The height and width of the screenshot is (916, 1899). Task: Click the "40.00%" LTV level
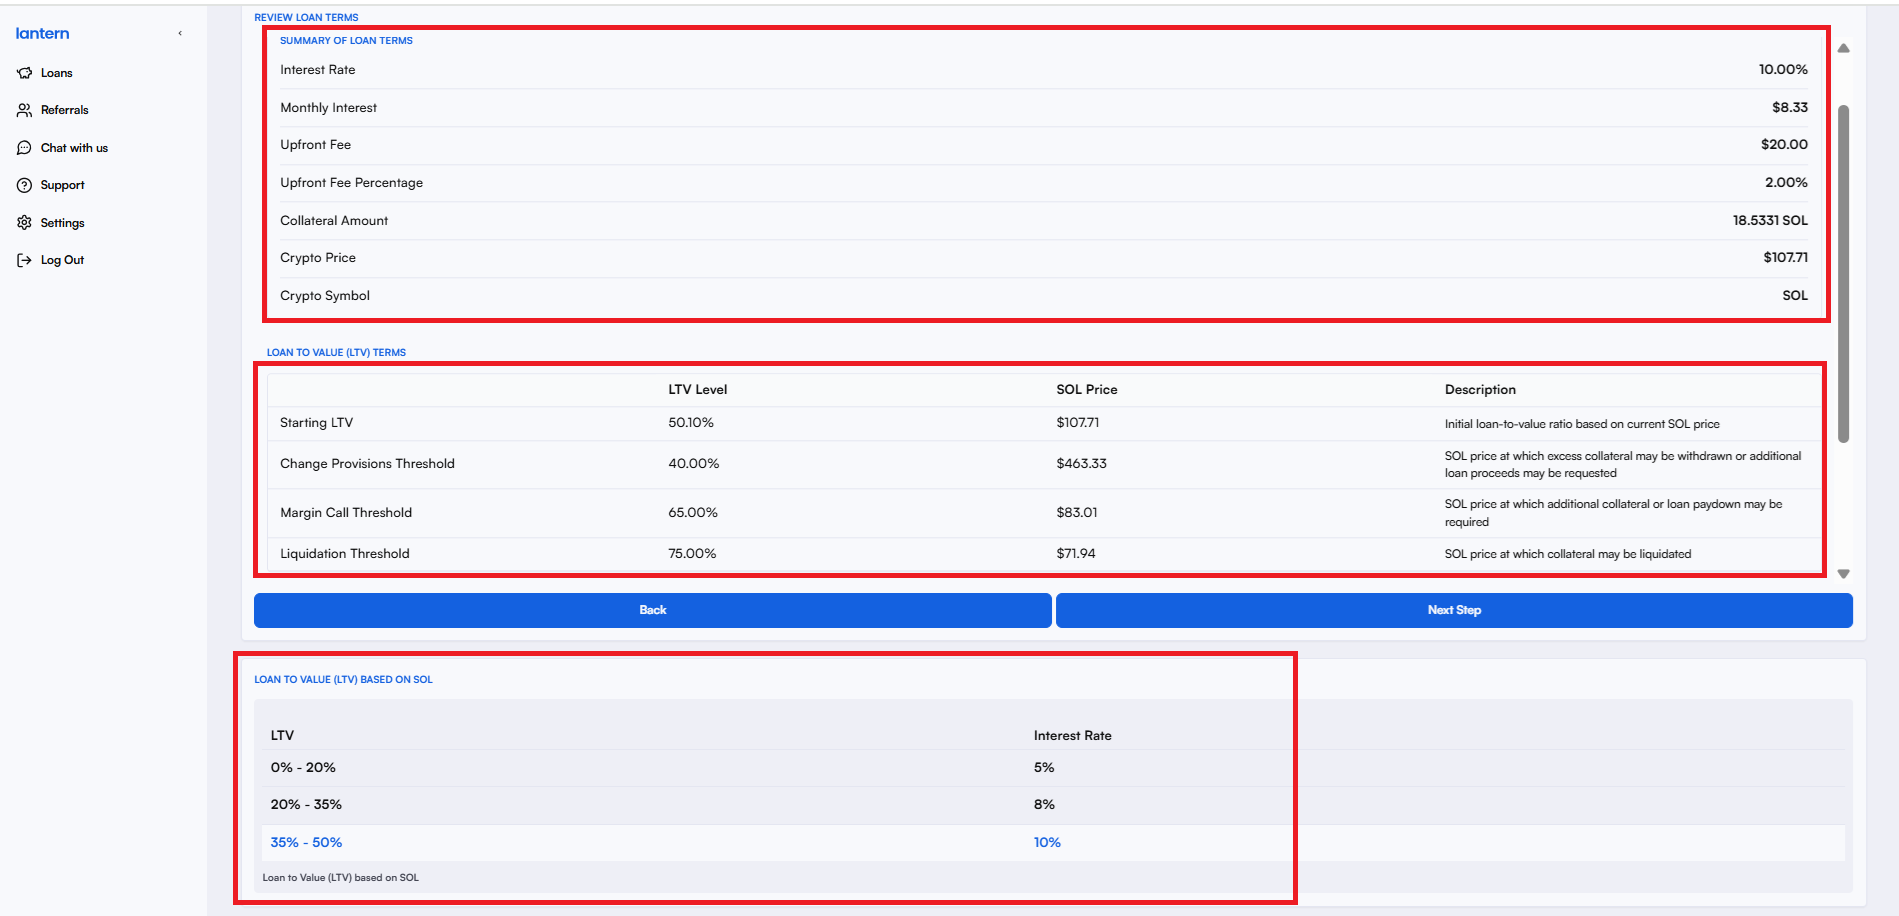(x=694, y=464)
